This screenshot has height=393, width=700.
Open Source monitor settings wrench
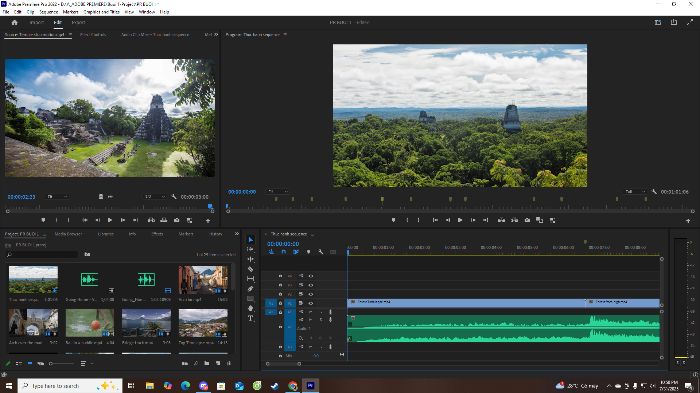coord(174,196)
